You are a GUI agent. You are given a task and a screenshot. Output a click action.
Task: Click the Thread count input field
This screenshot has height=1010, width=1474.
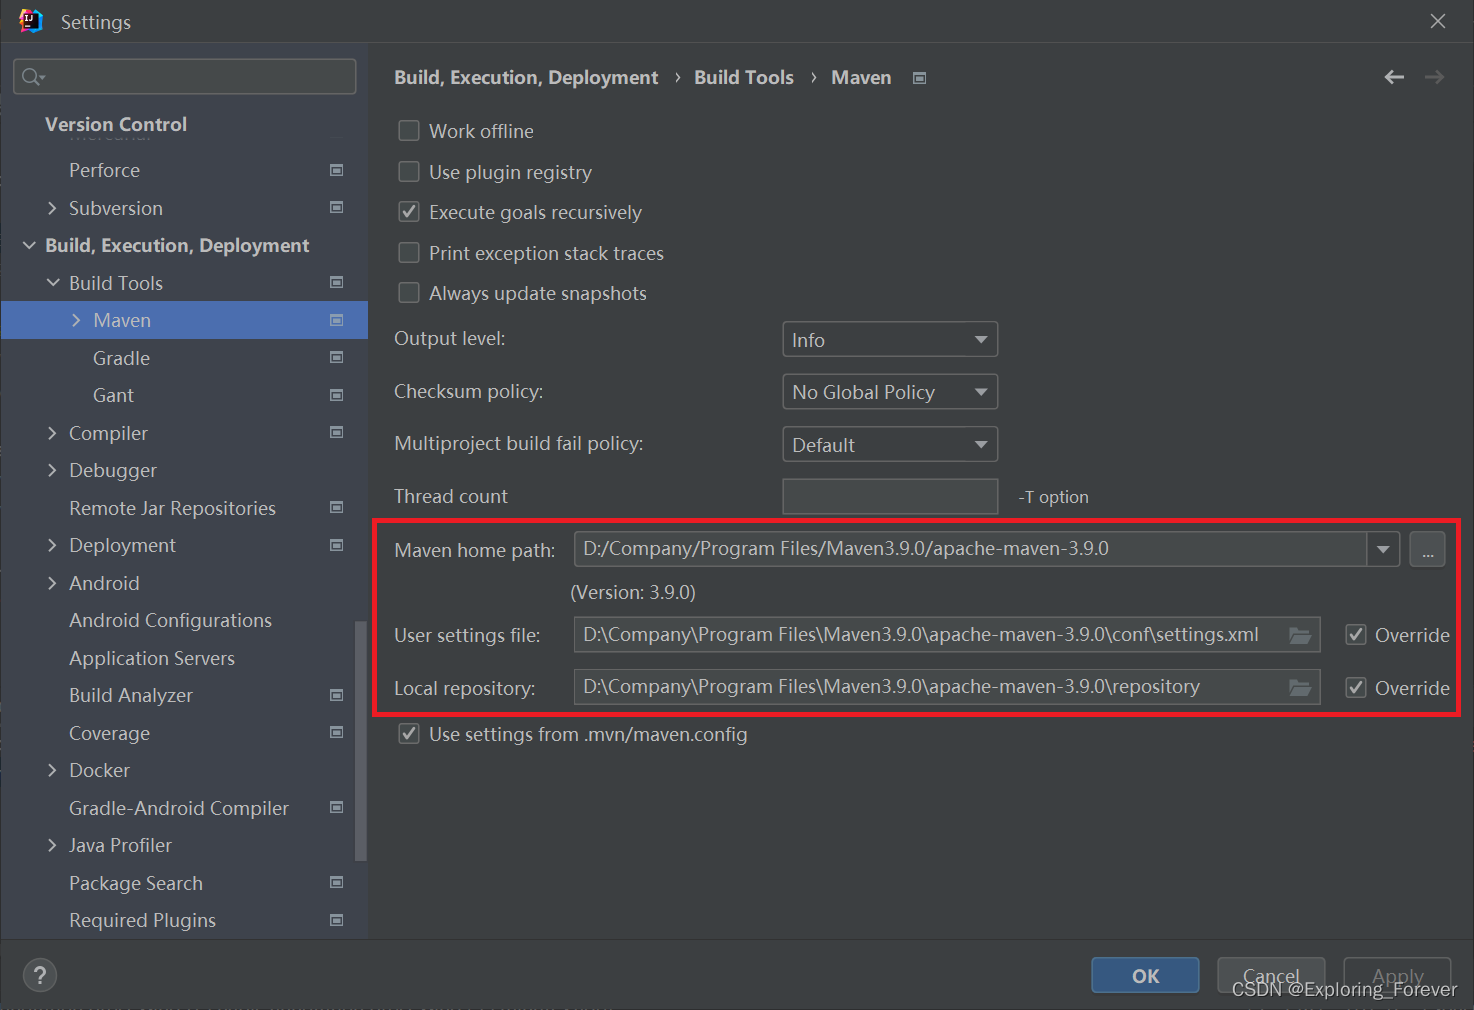click(890, 496)
